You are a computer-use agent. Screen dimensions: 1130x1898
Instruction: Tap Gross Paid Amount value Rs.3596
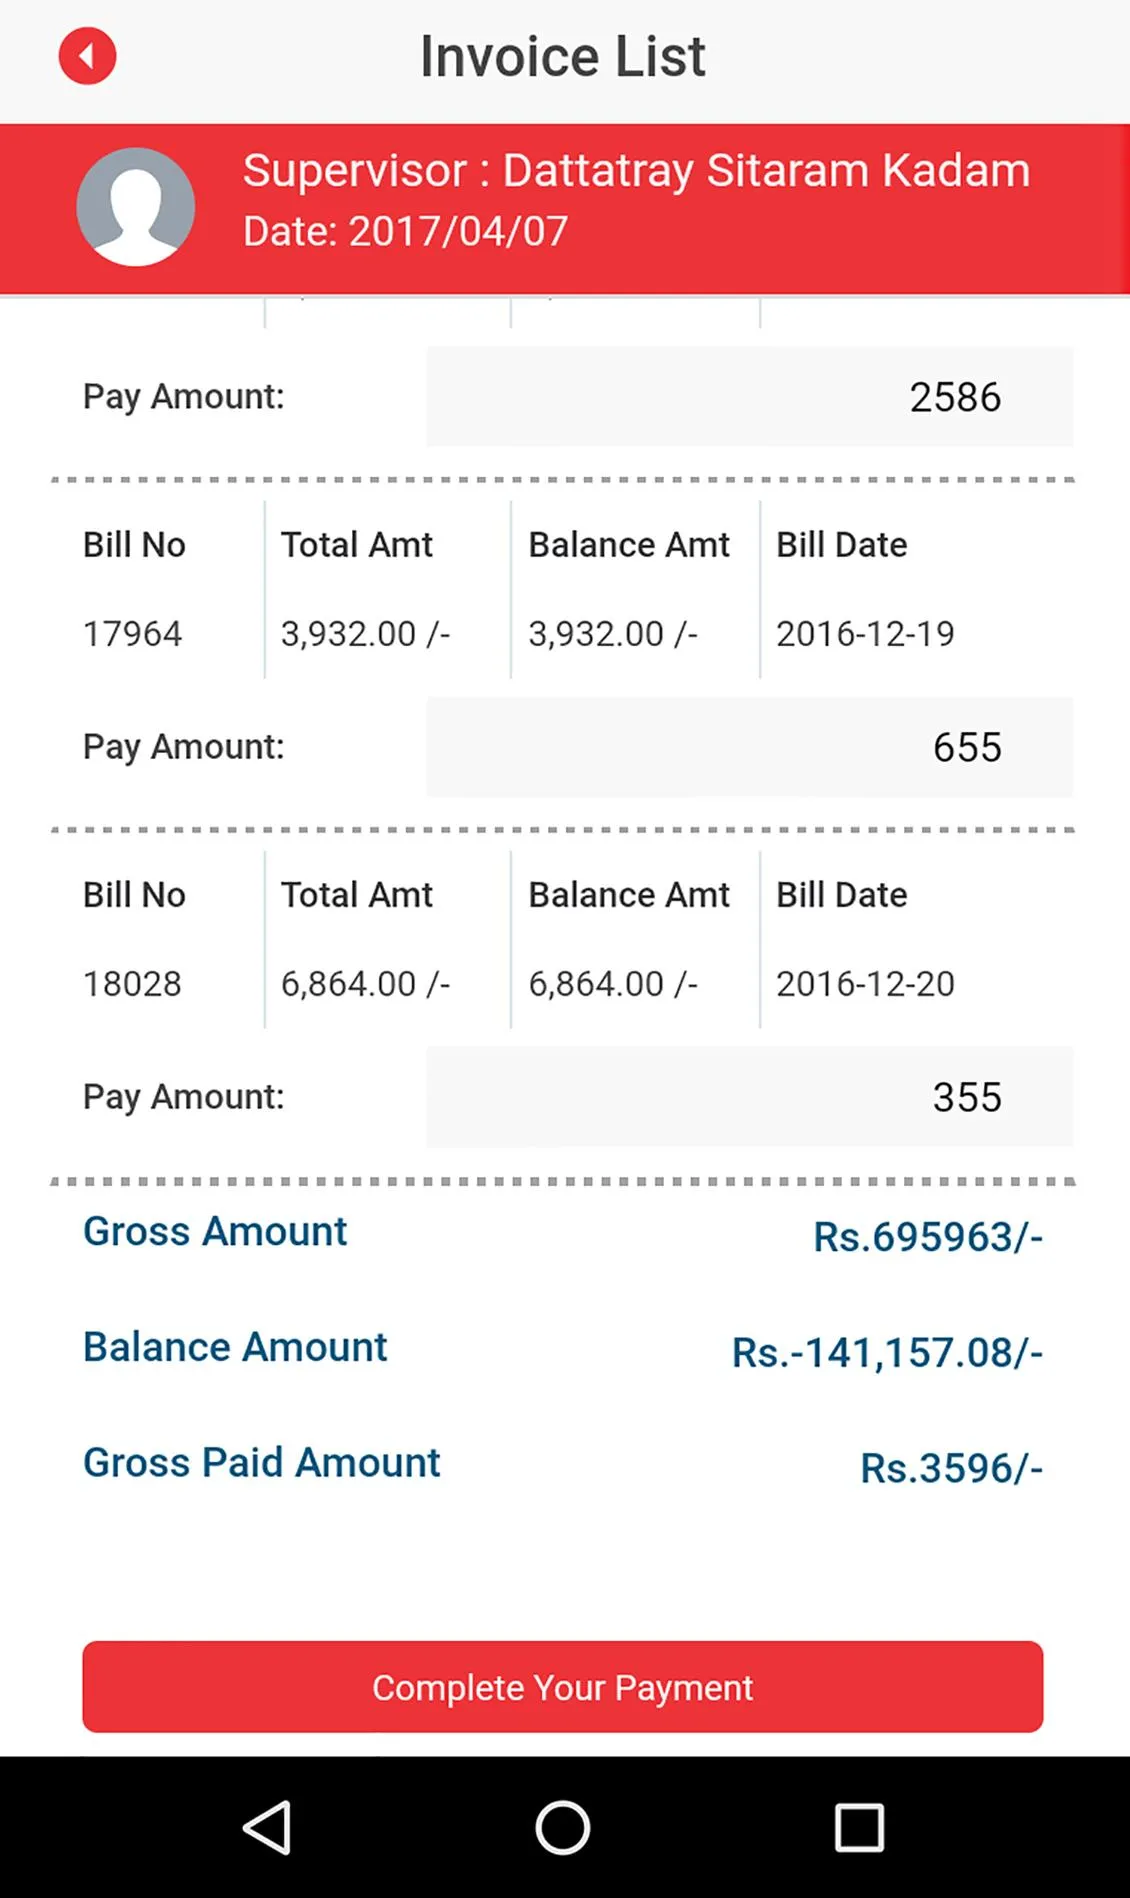(x=952, y=1469)
